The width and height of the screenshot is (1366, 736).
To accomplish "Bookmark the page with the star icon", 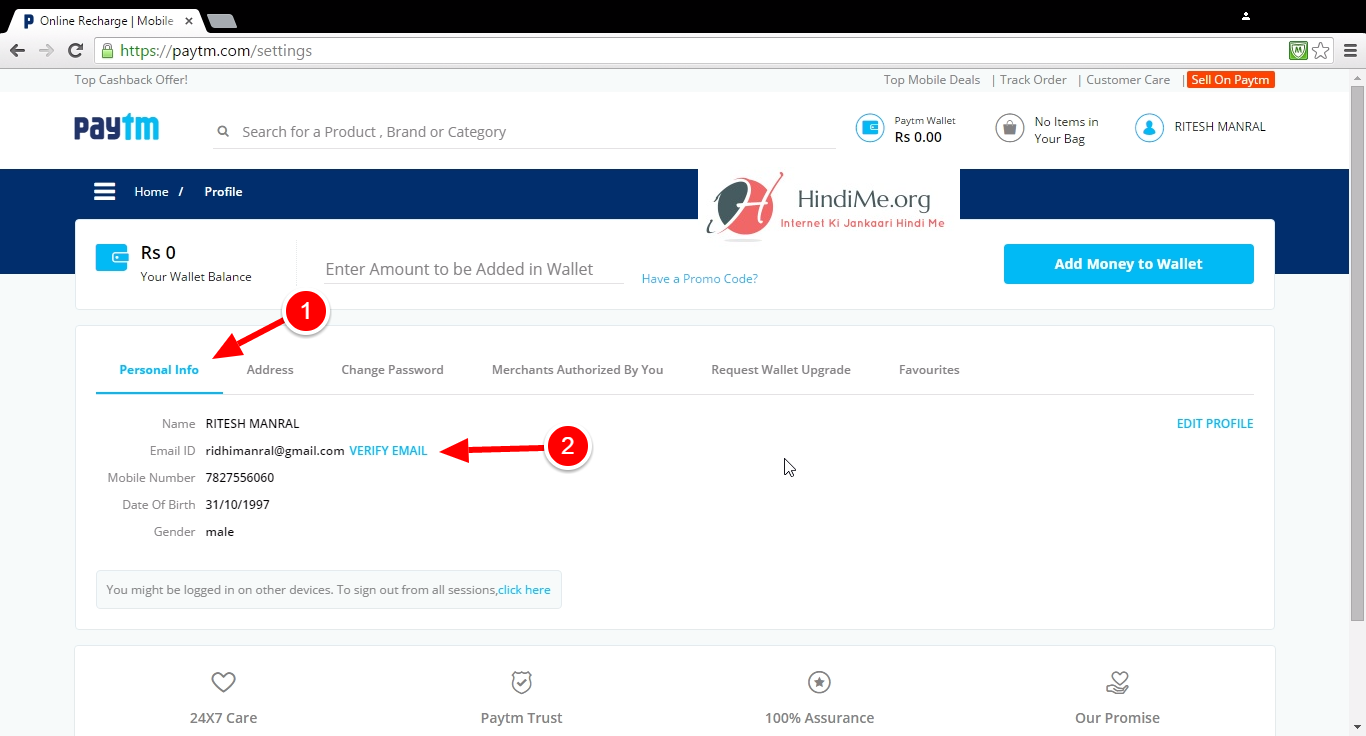I will click(1320, 50).
